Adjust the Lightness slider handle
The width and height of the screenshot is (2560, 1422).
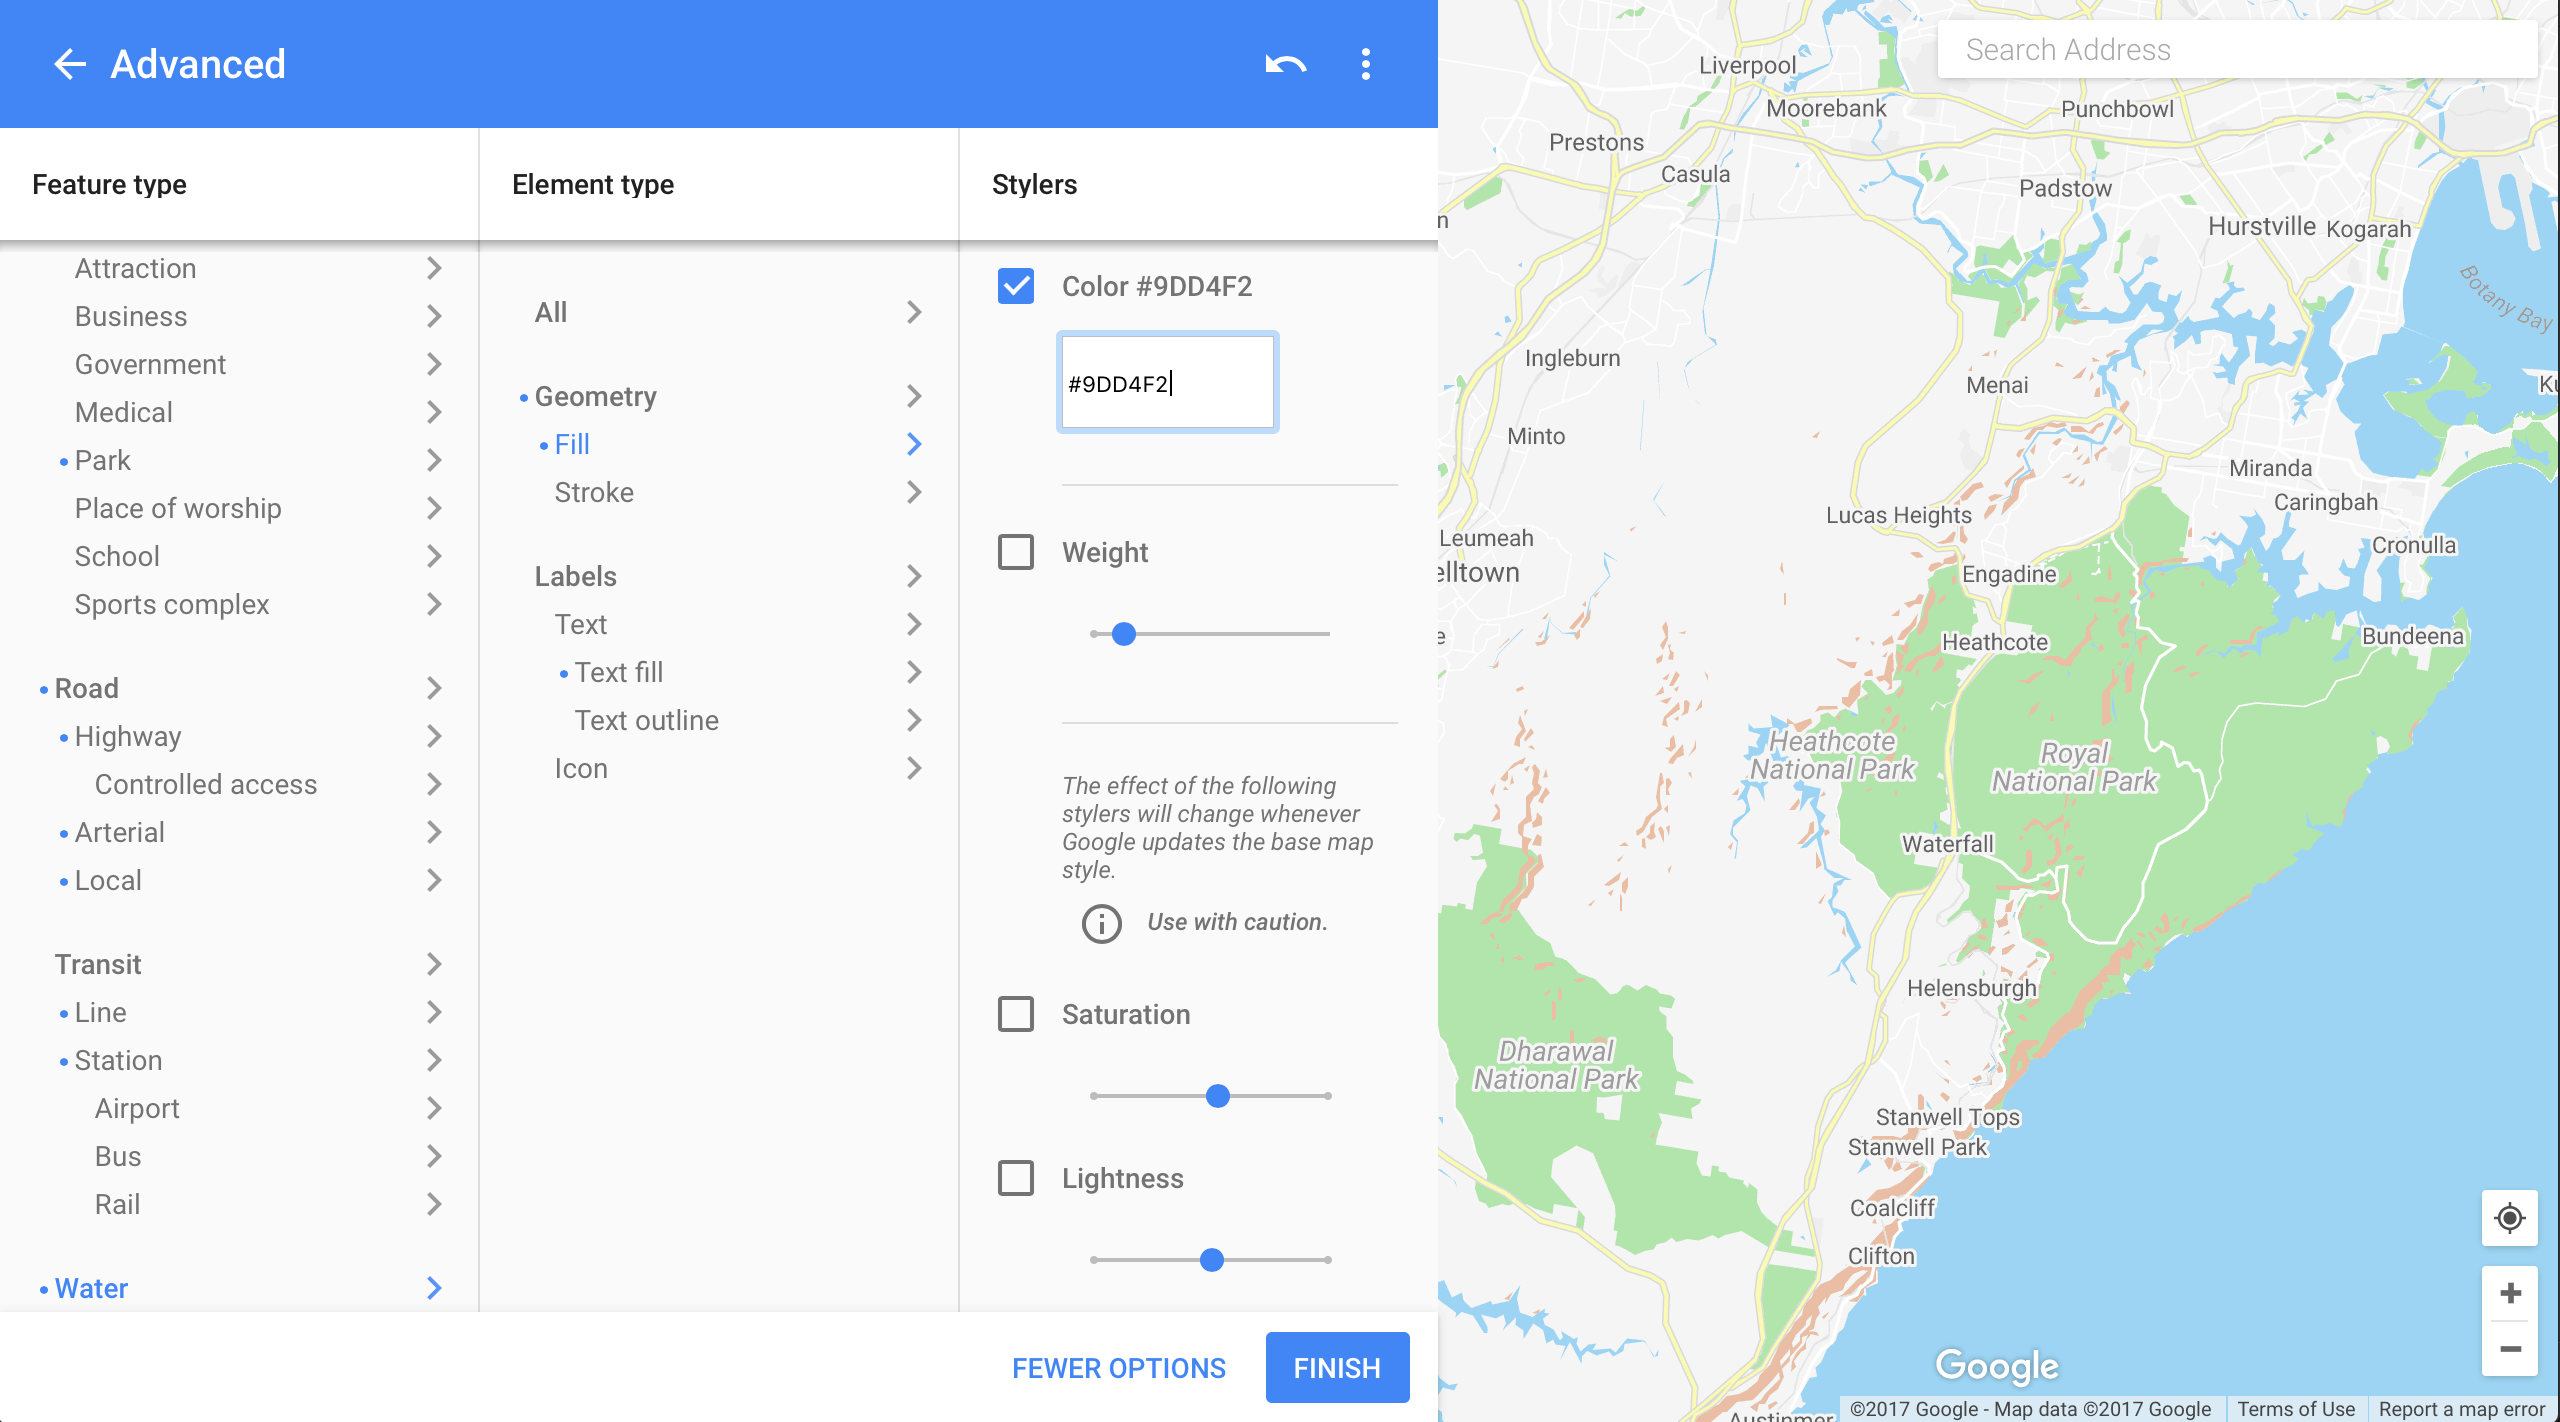pyautogui.click(x=1212, y=1260)
